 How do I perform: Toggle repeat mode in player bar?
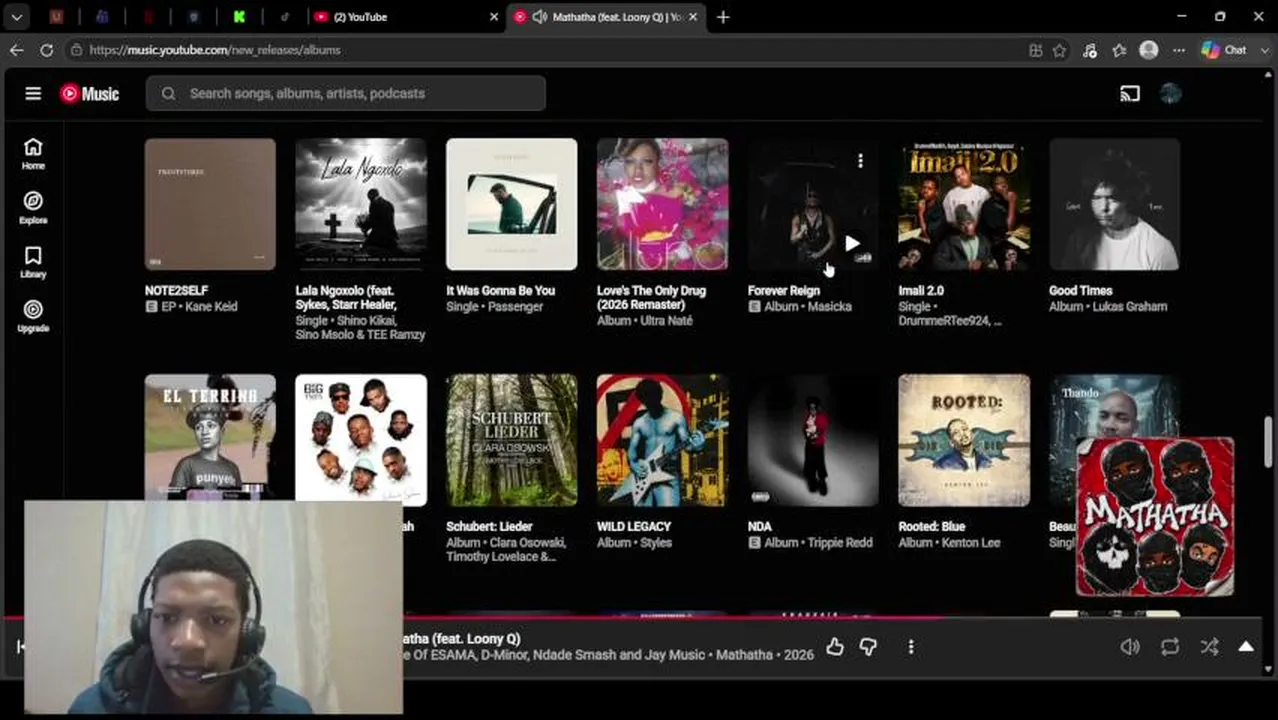tap(1170, 647)
